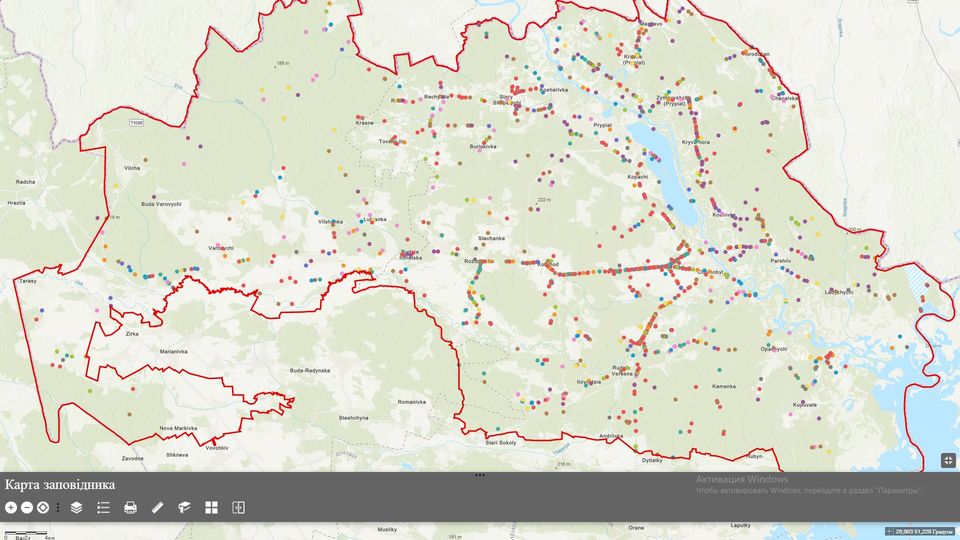Image resolution: width=960 pixels, height=540 pixels.
Task: Enable the coordinate picker crosshair icon
Action: pyautogui.click(x=889, y=532)
